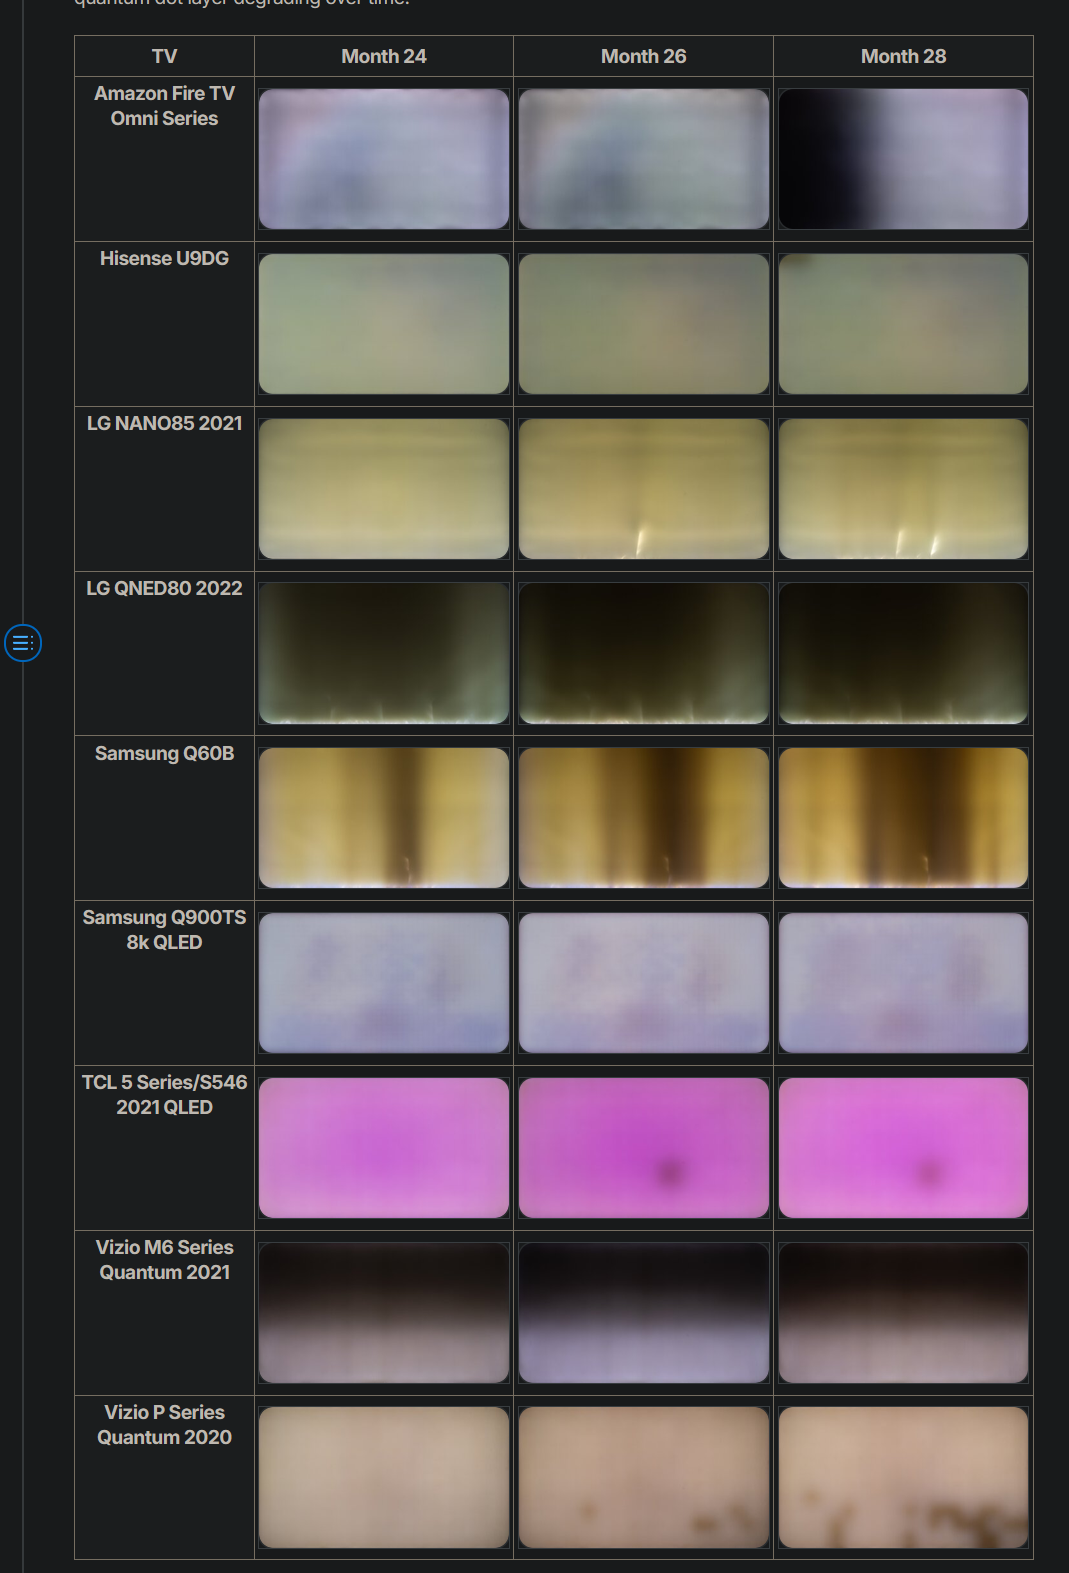Click the Amazon Fire TV Omni Series label
This screenshot has width=1069, height=1573.
(164, 106)
